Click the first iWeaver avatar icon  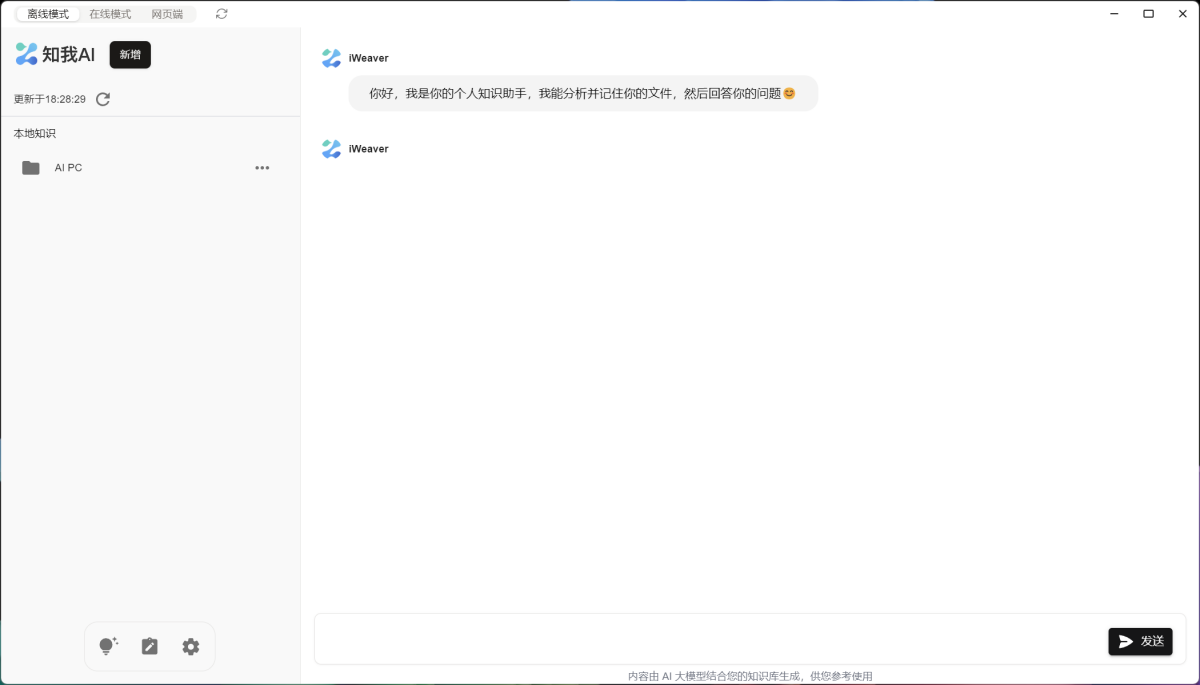(331, 58)
